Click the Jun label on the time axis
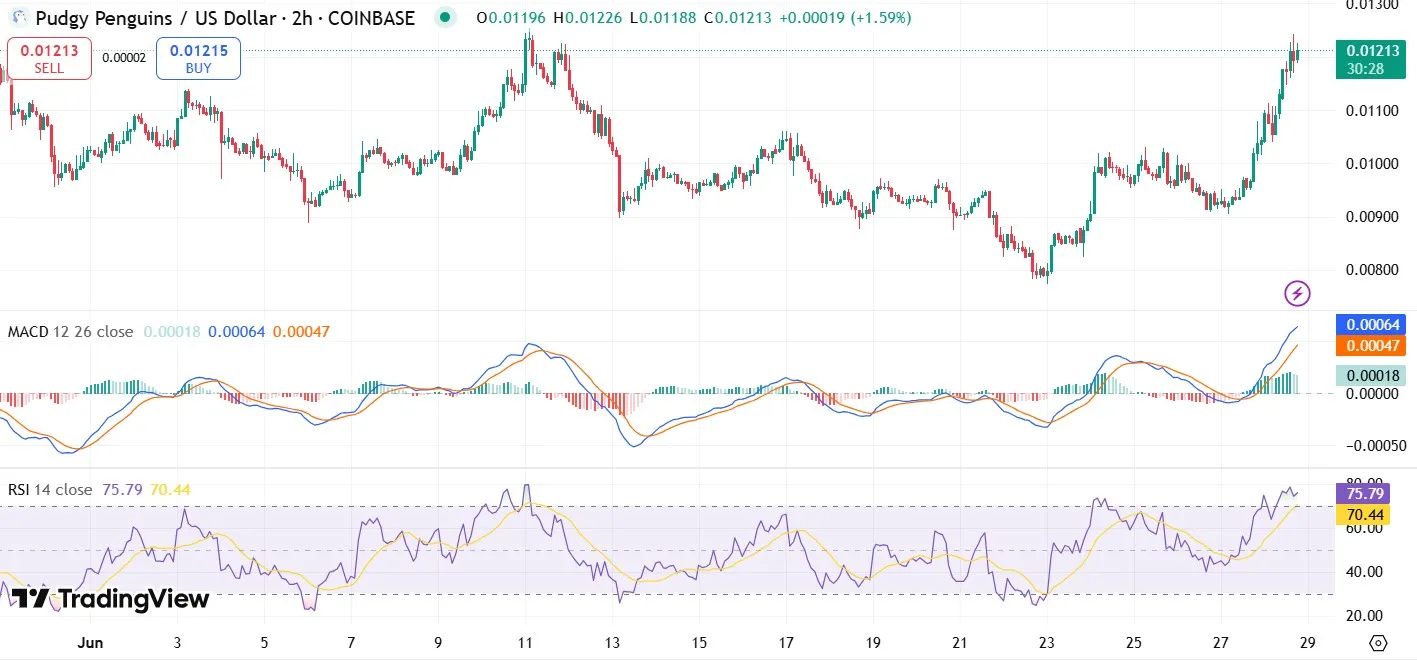Screen dimensions: 1417x660 90,644
